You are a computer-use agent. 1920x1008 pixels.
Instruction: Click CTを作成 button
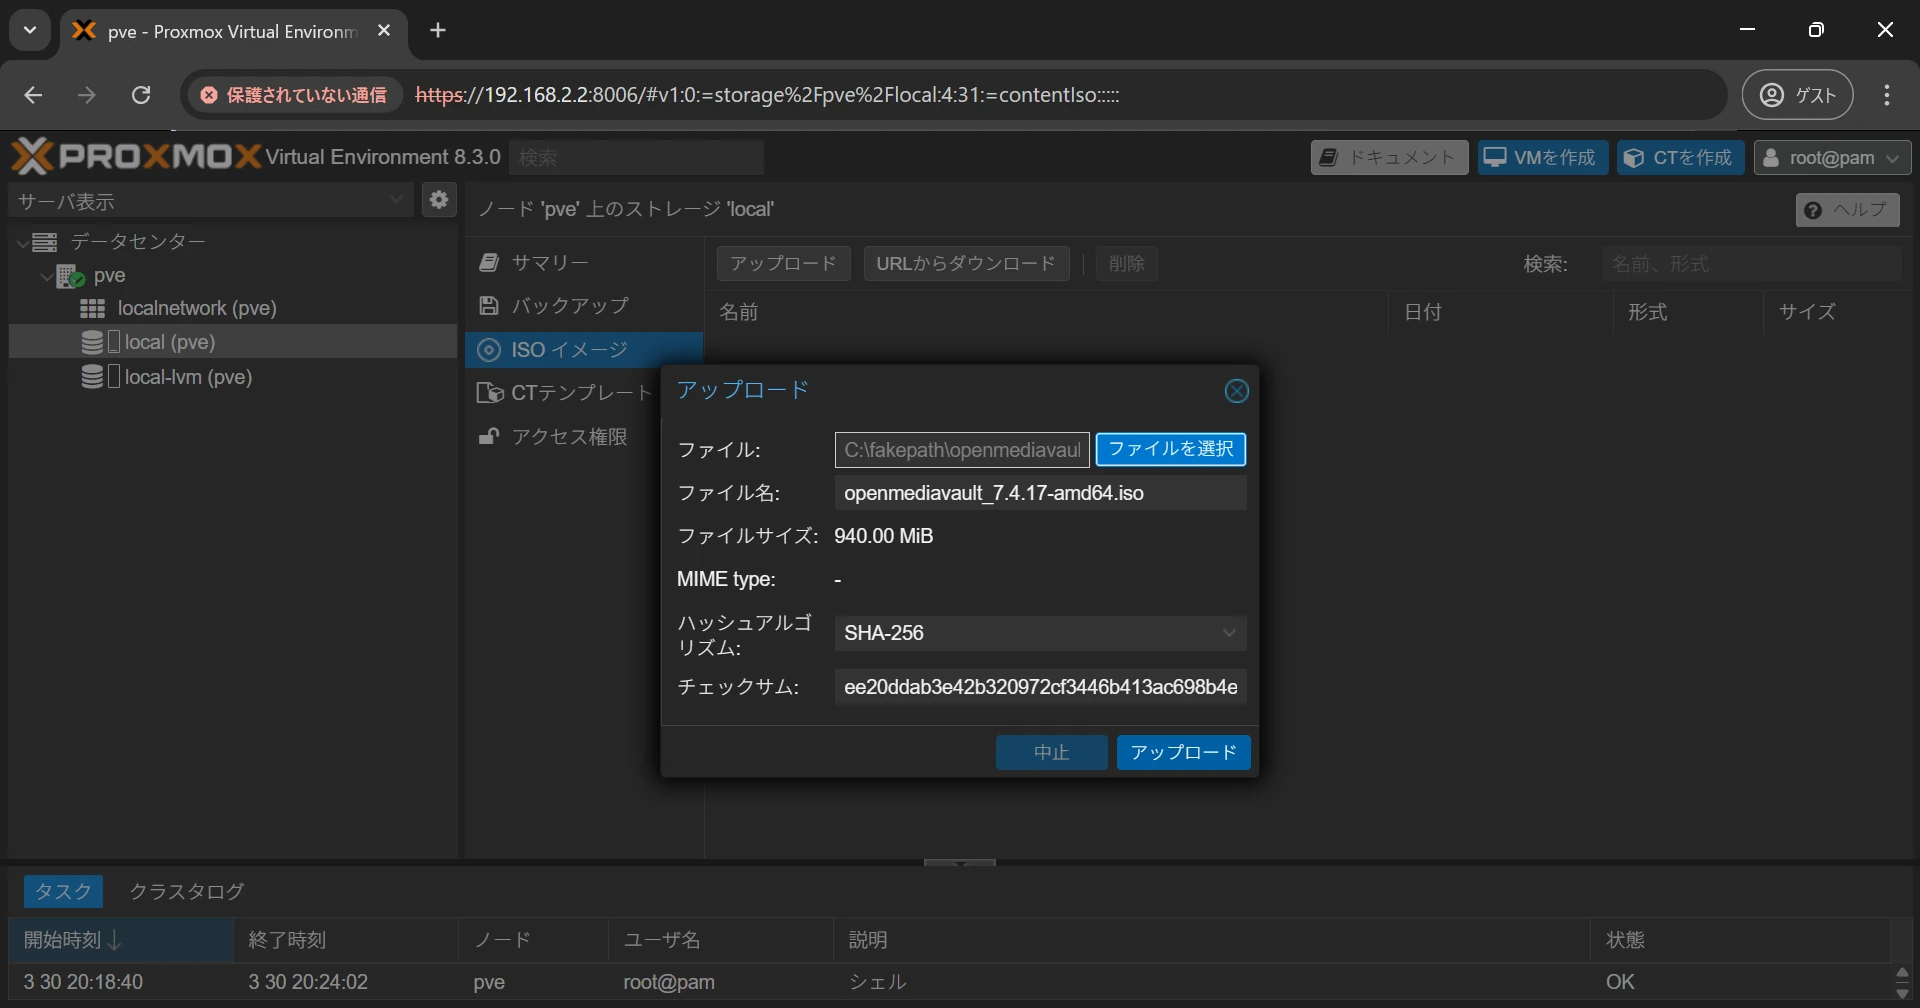click(x=1681, y=157)
